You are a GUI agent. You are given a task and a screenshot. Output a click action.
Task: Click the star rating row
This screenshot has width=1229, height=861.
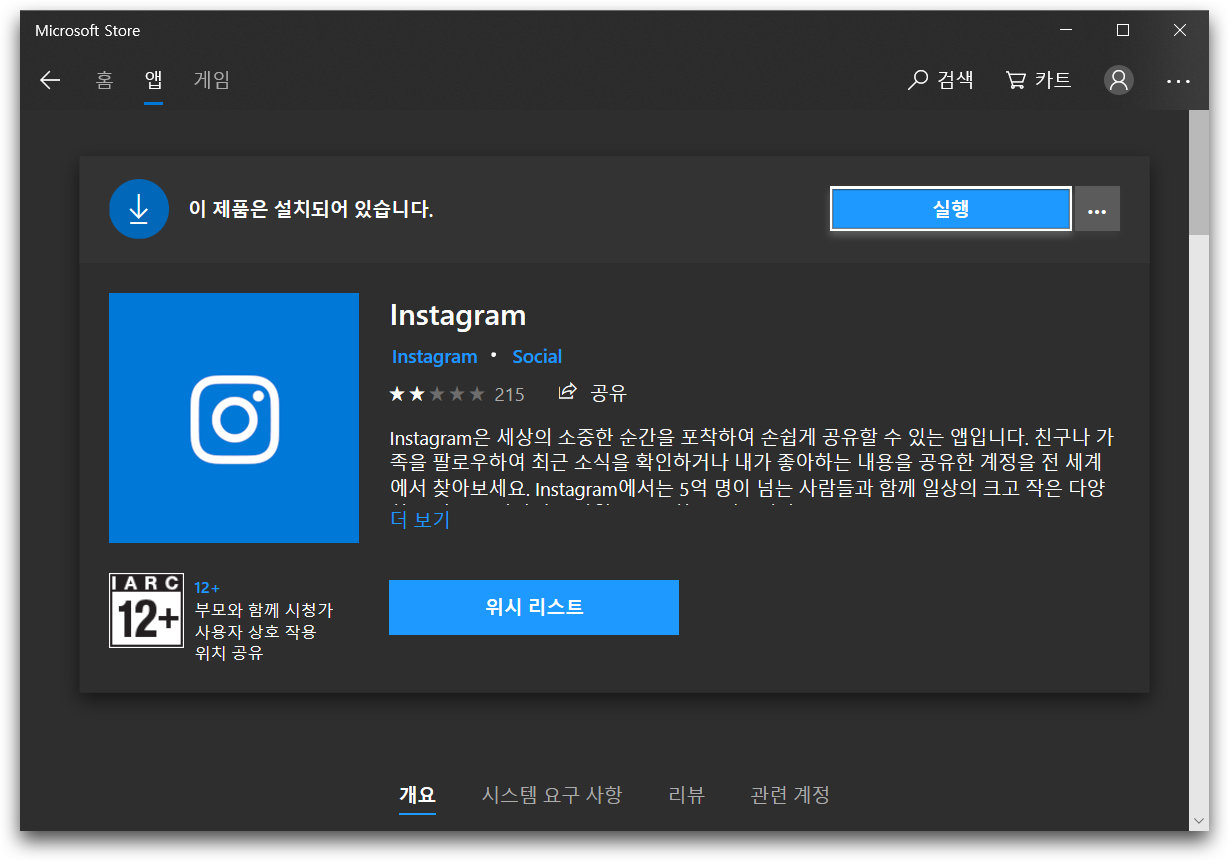click(x=437, y=394)
